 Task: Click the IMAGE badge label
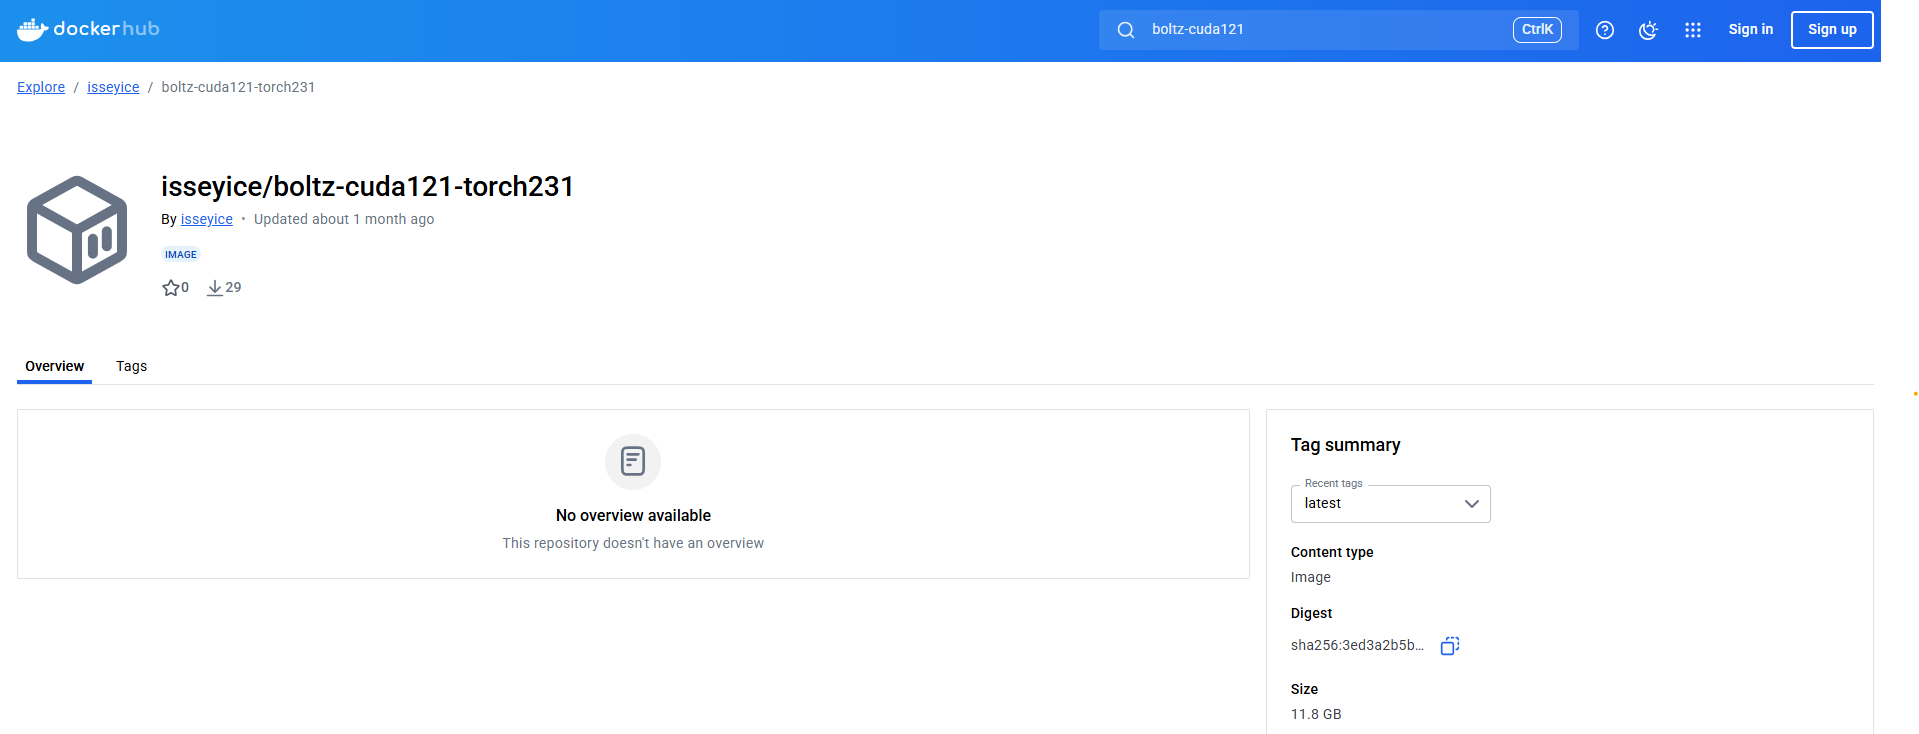pyautogui.click(x=181, y=255)
